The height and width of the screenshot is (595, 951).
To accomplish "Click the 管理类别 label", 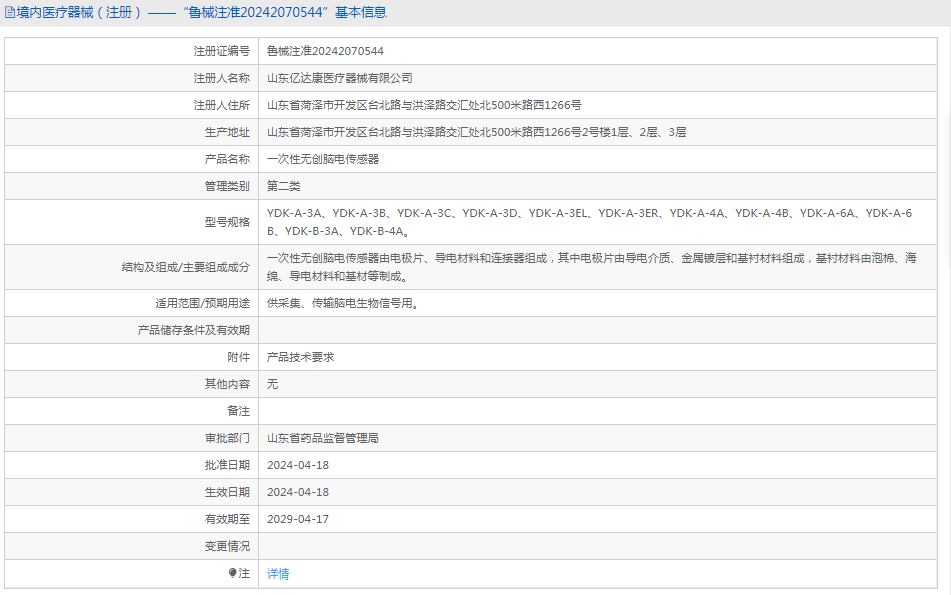I will click(227, 186).
